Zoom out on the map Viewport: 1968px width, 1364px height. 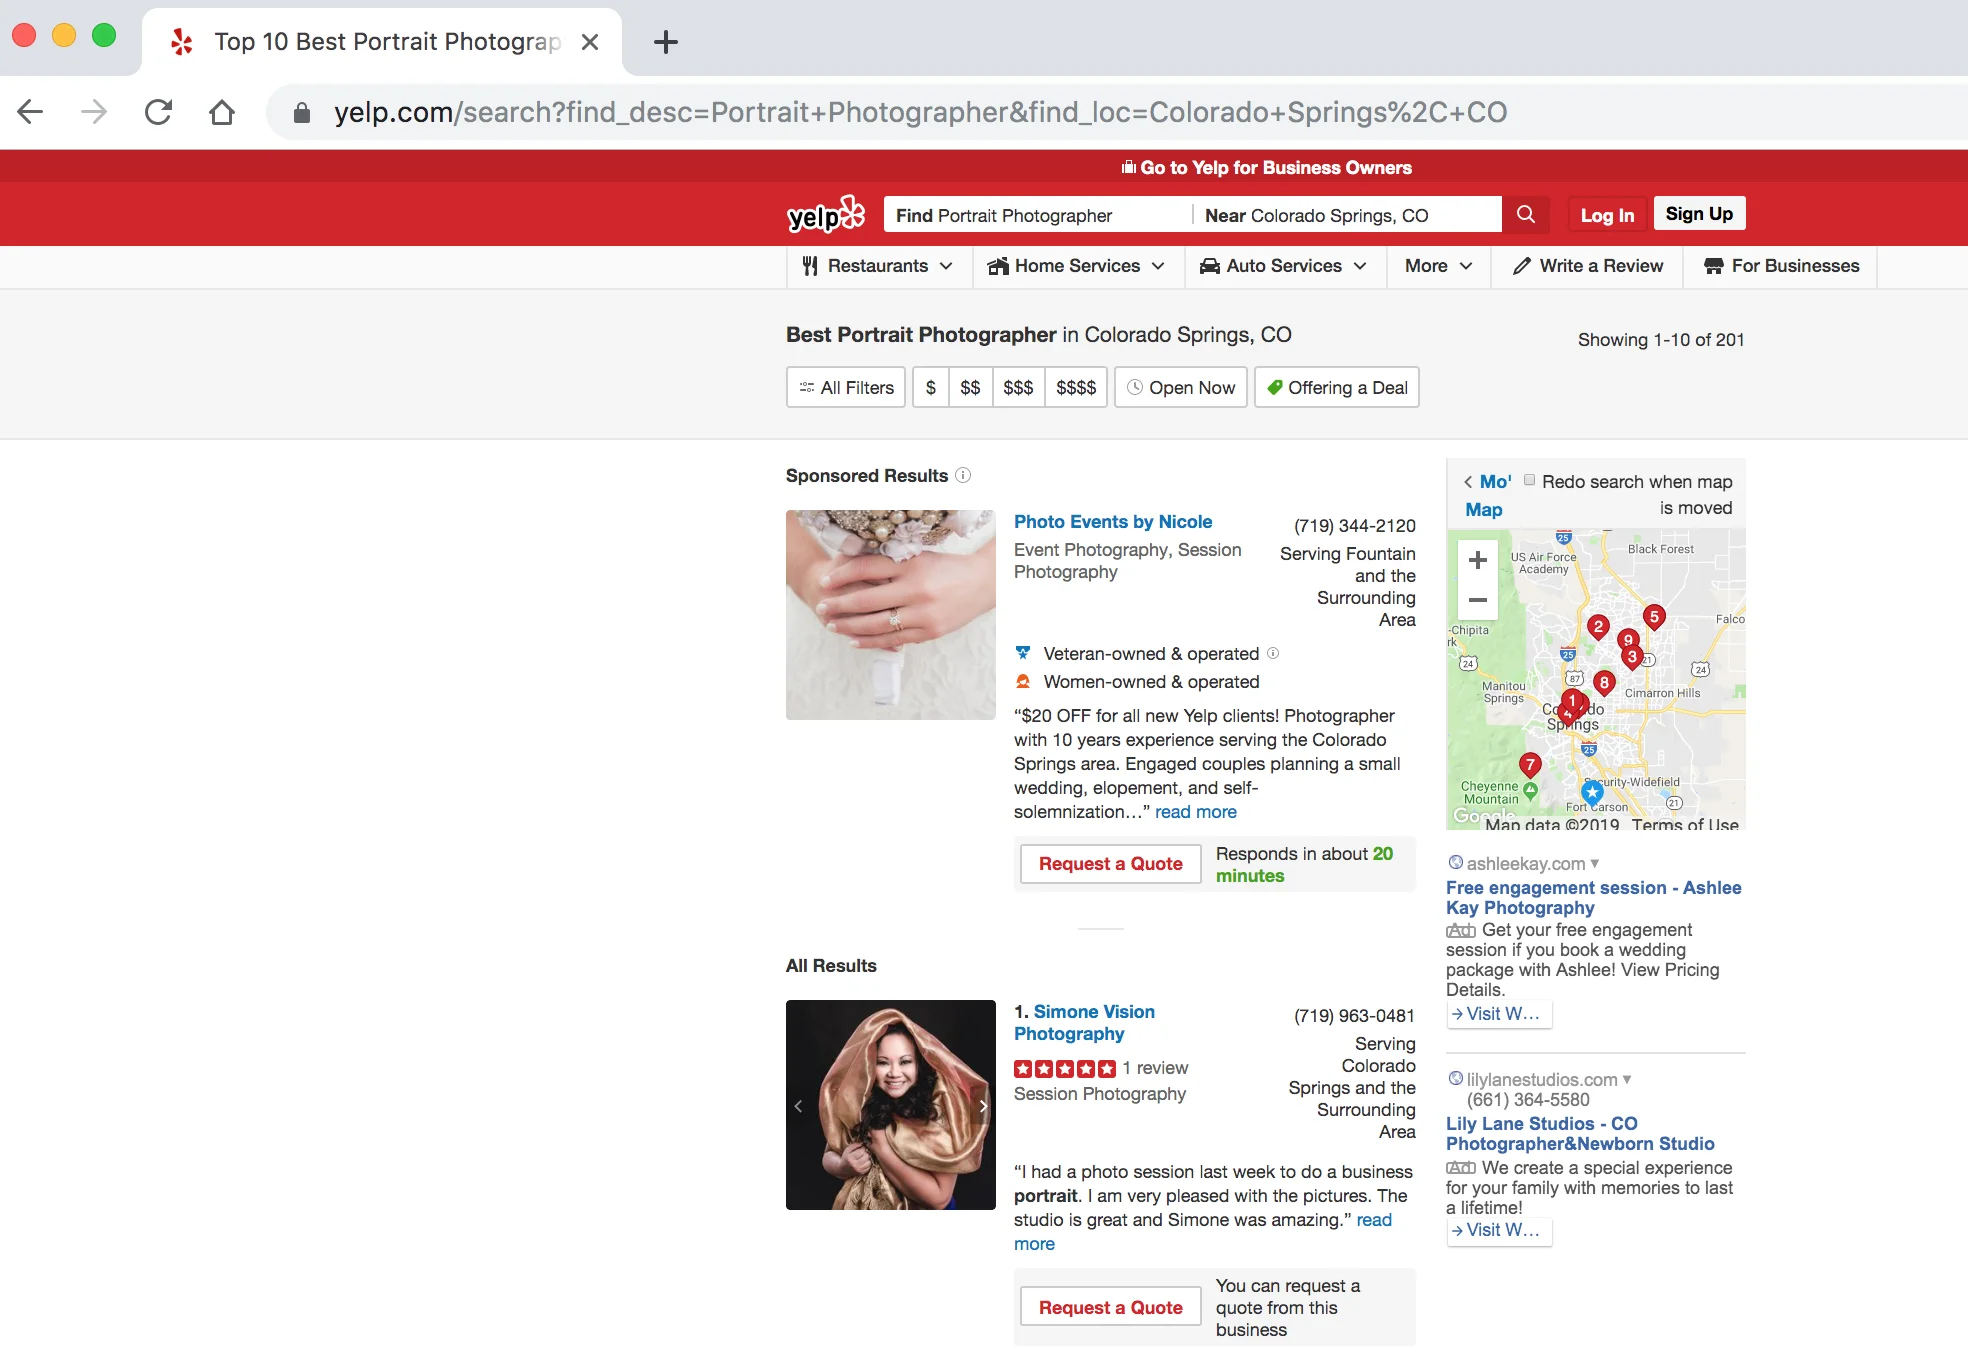click(x=1477, y=600)
